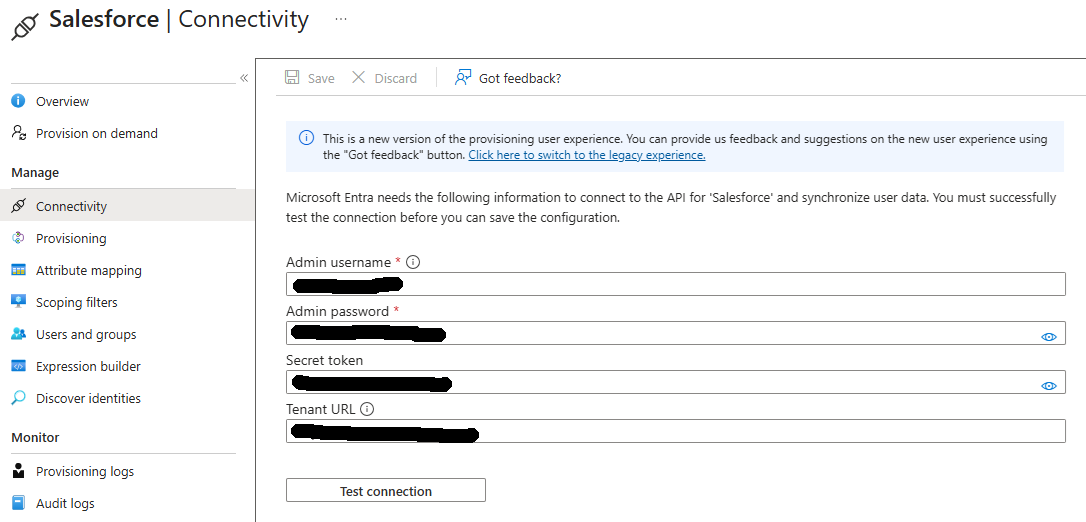Click the Admin password field label
The image size is (1086, 522).
point(337,311)
